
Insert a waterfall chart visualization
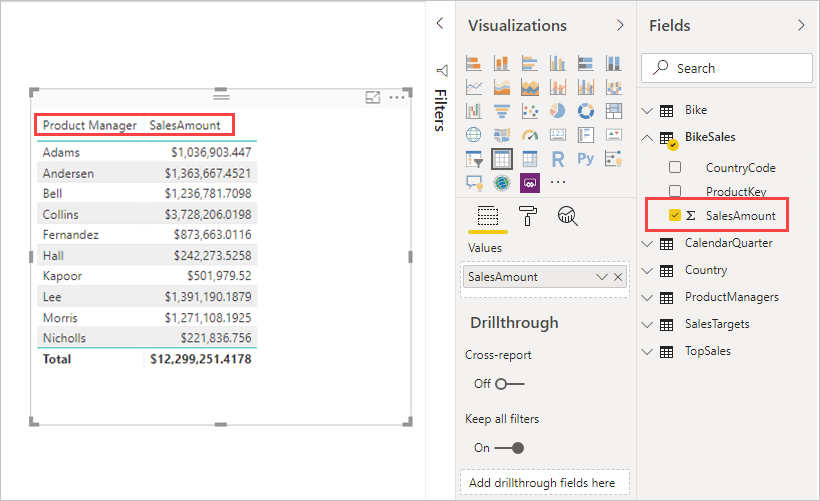(x=474, y=111)
